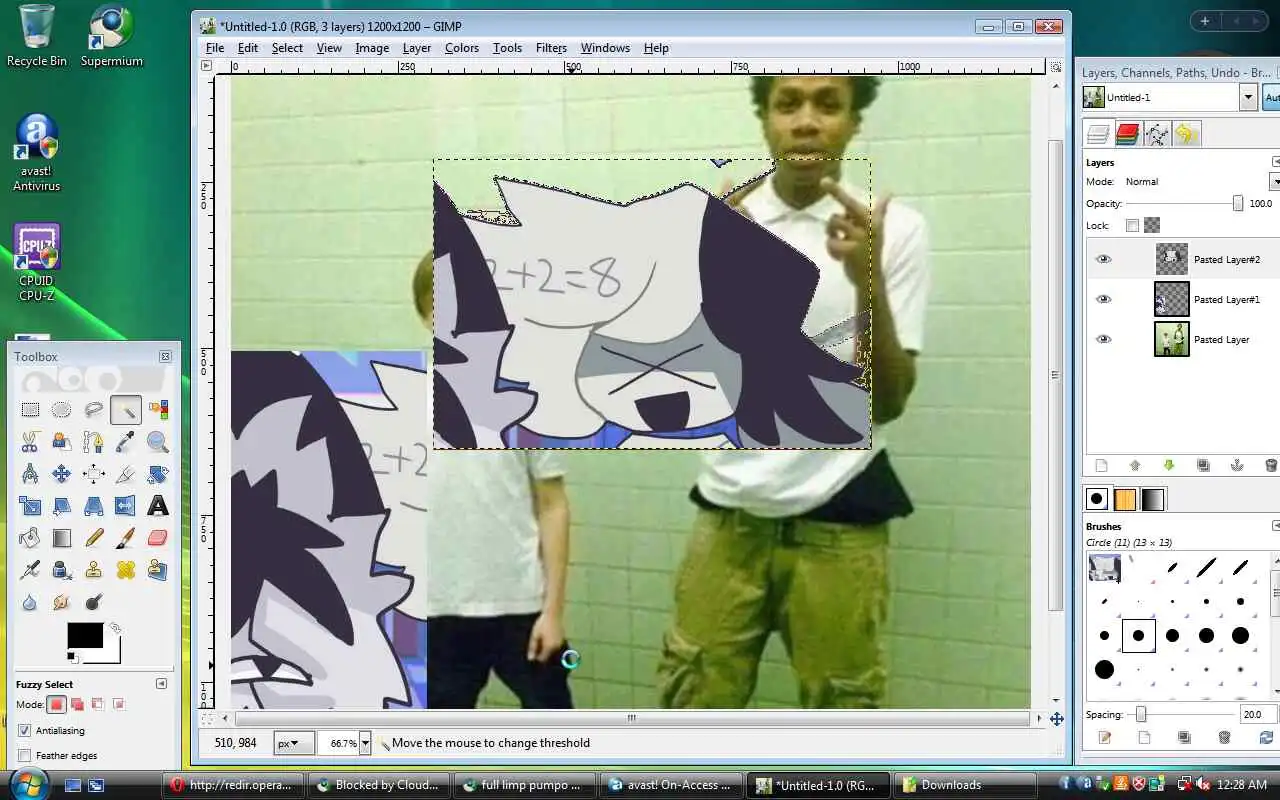Switch to the Channels tab

tap(1128, 134)
